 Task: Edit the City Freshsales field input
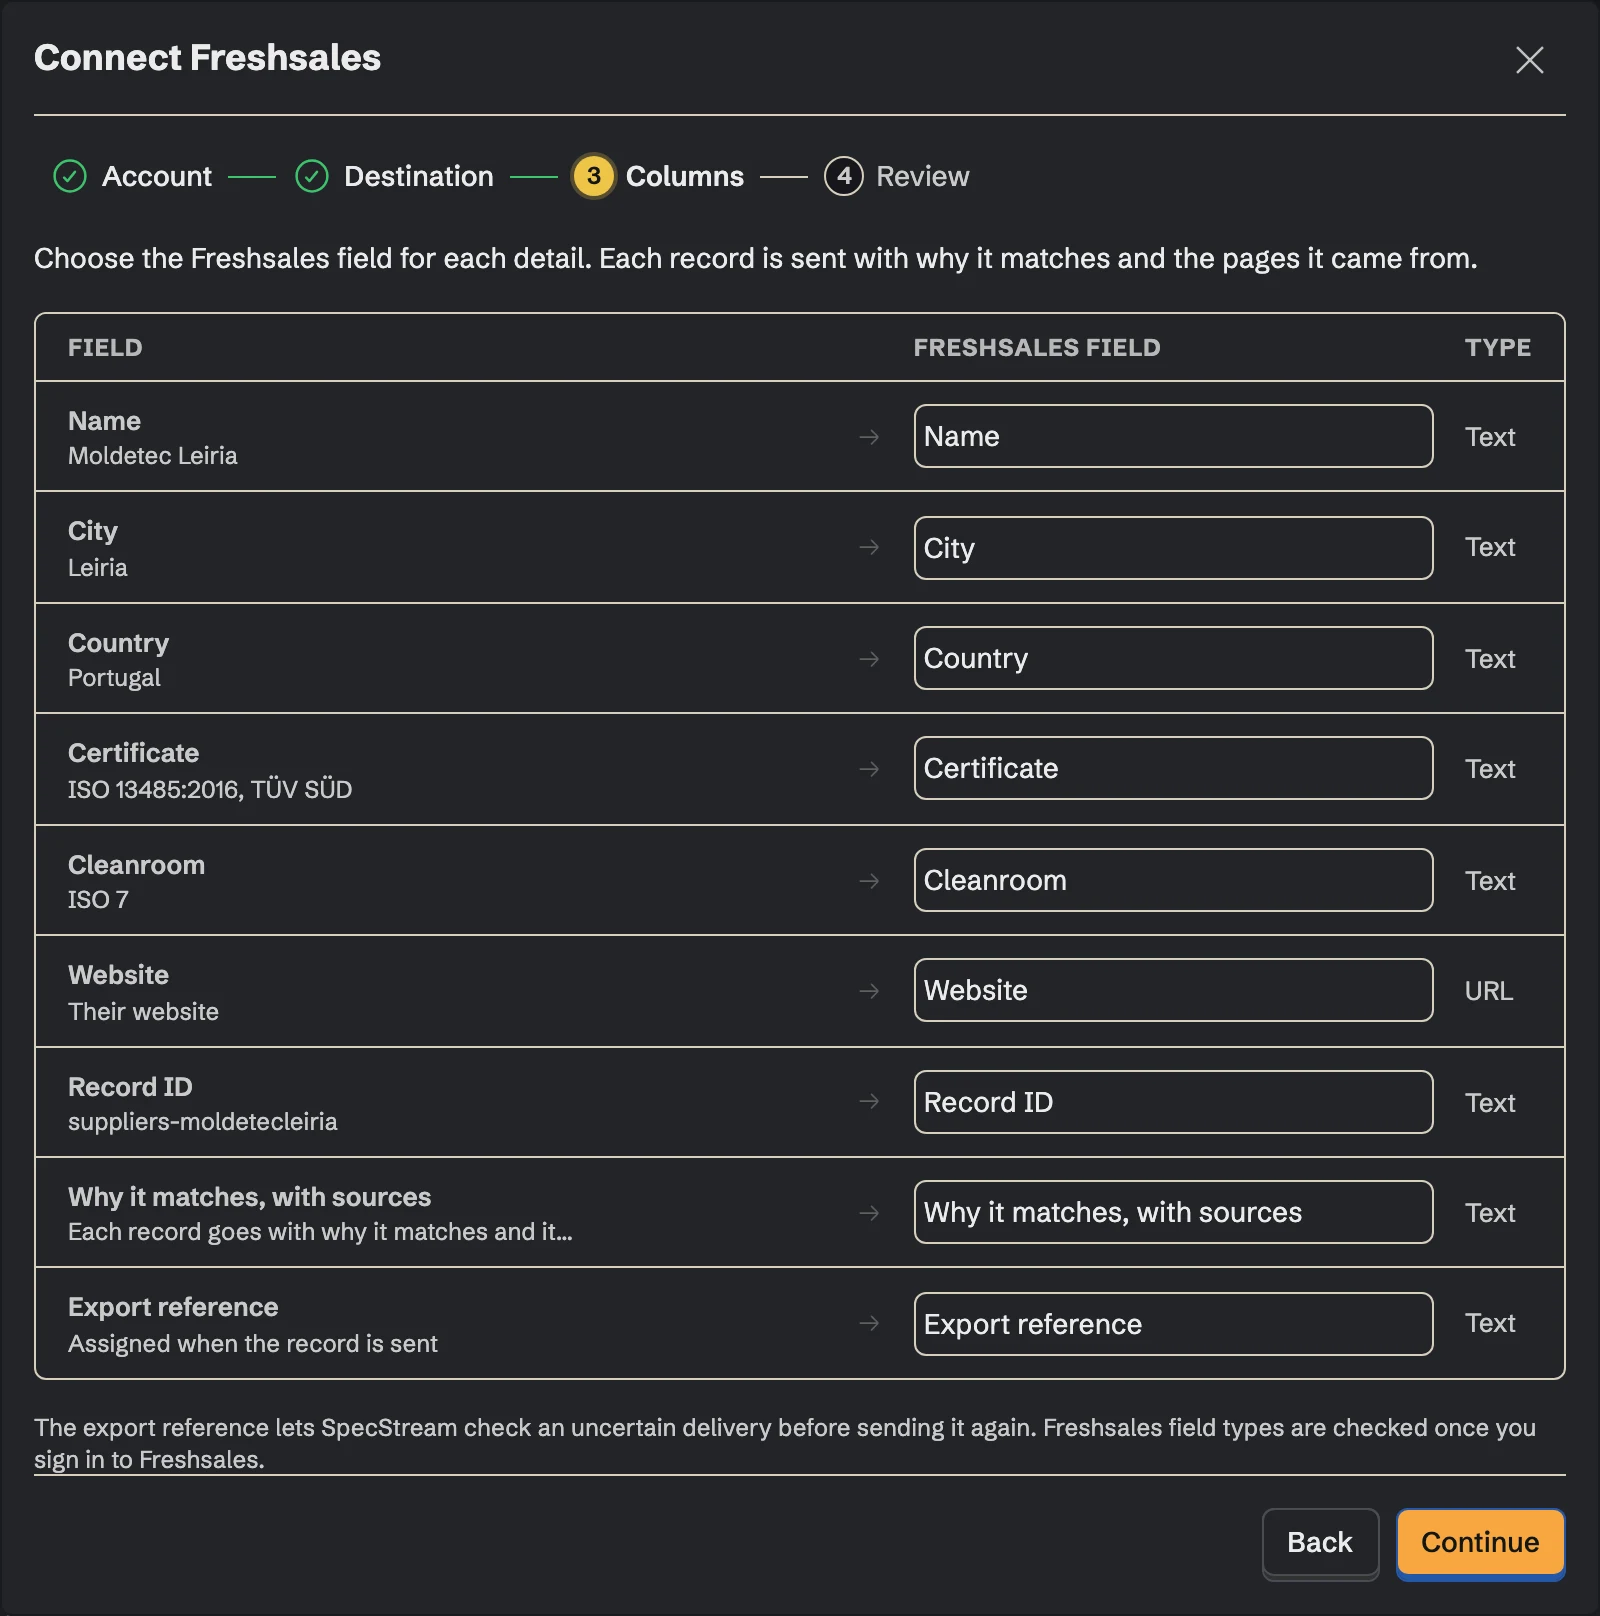(x=1173, y=548)
